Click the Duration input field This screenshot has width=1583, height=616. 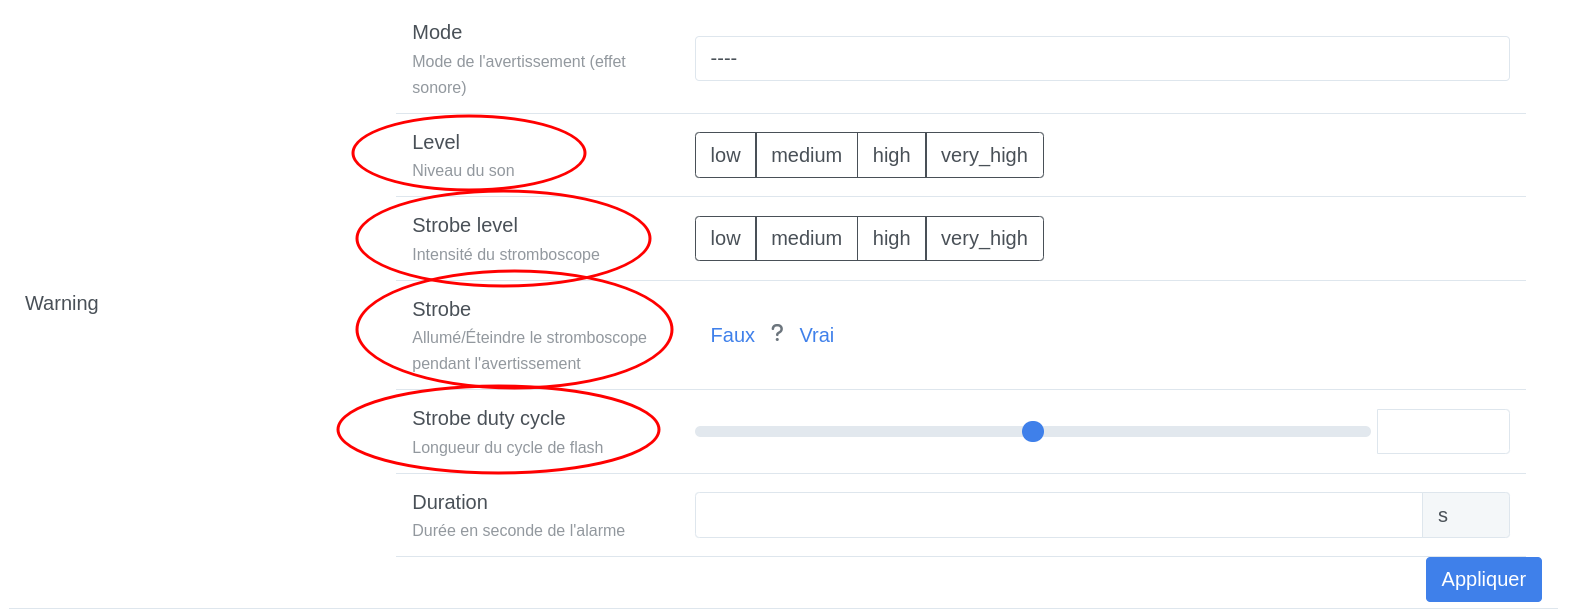click(x=1058, y=515)
